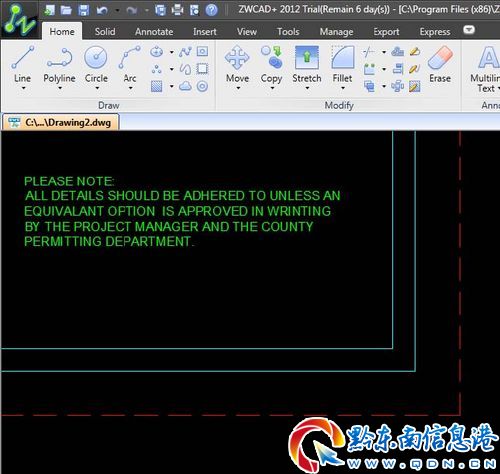The width and height of the screenshot is (500, 474).
Task: Expand the Copy dropdown arrow
Action: point(272,88)
